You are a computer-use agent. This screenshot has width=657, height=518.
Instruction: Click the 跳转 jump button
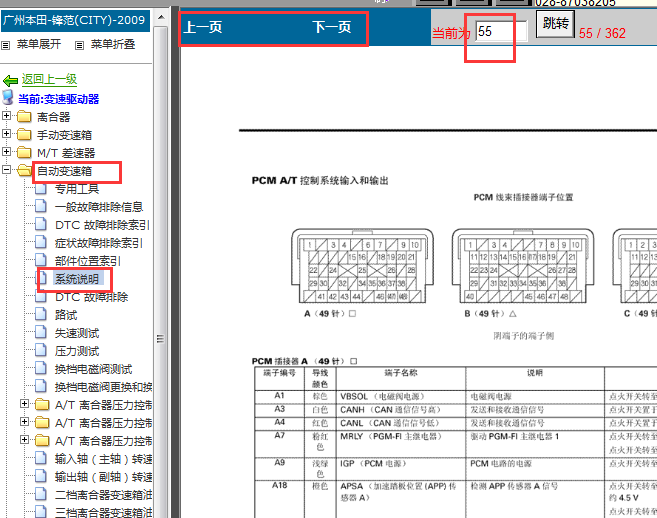coord(555,24)
